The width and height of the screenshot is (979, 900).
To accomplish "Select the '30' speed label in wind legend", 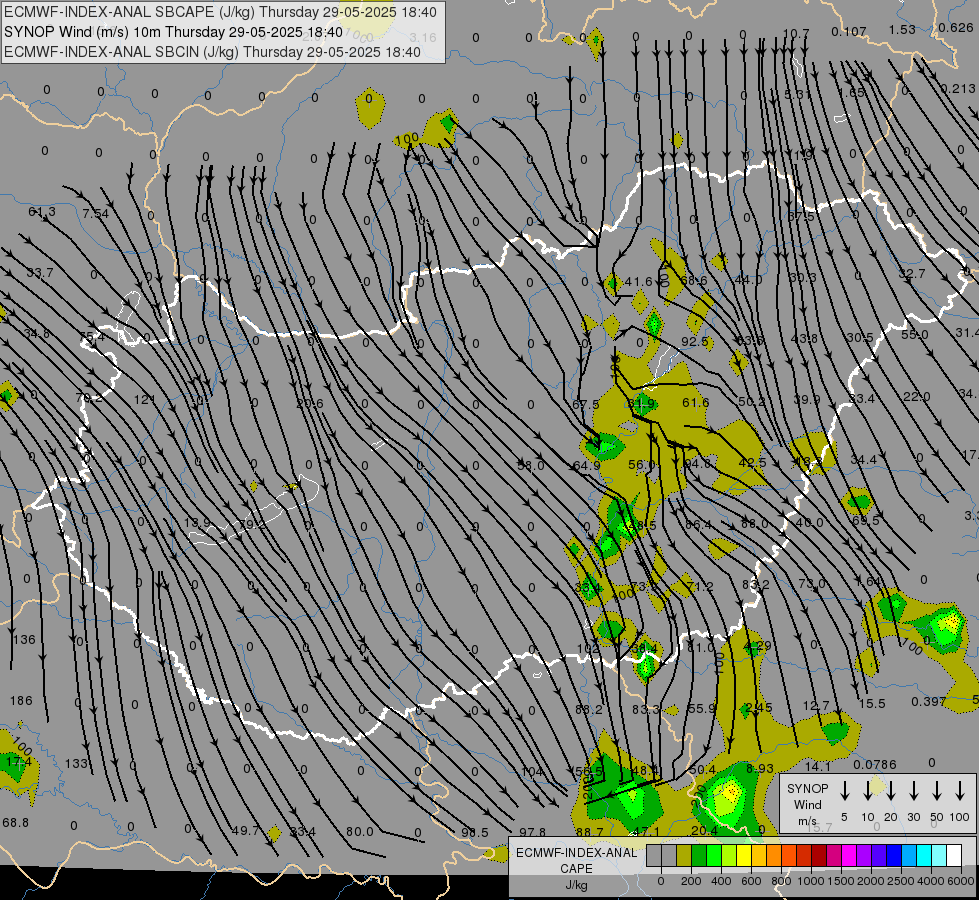I will [x=913, y=817].
